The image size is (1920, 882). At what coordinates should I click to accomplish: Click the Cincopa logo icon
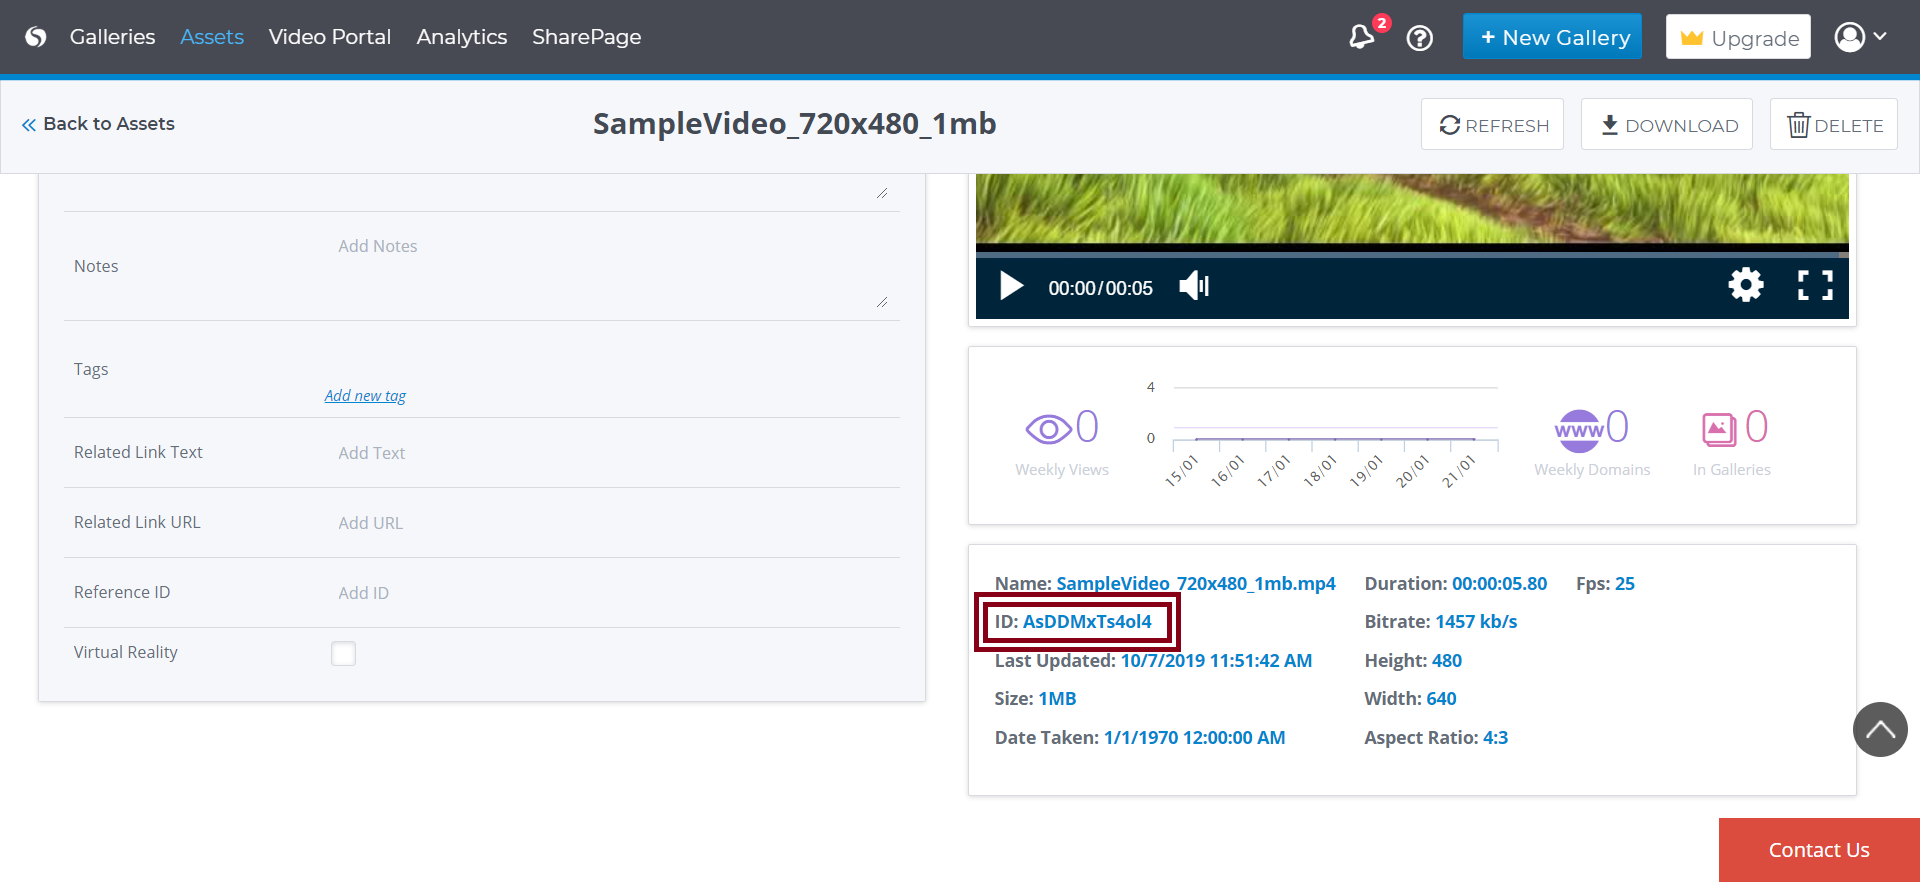point(36,37)
